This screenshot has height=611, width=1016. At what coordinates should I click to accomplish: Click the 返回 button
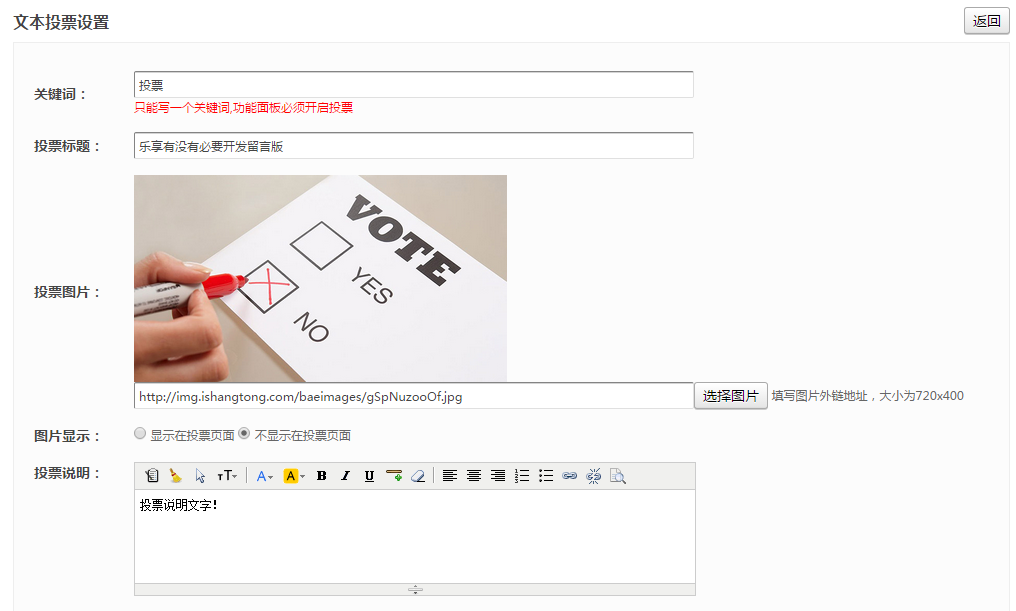coord(986,21)
